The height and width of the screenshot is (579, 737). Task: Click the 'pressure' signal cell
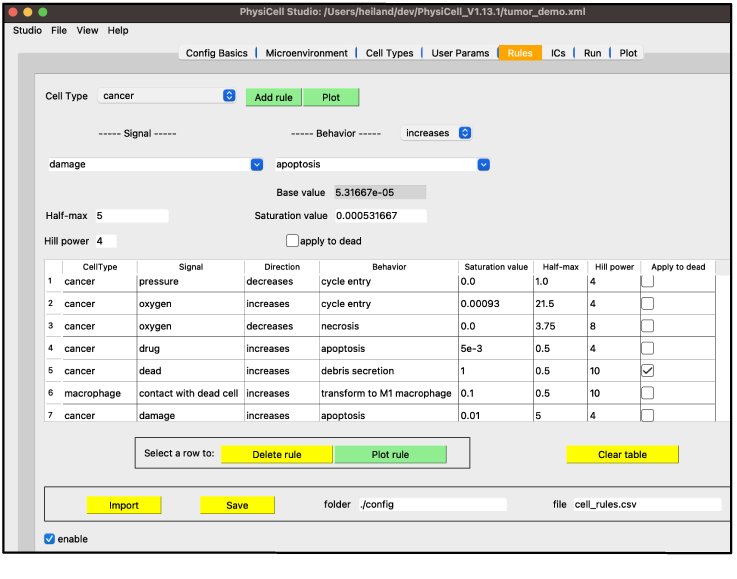point(190,282)
